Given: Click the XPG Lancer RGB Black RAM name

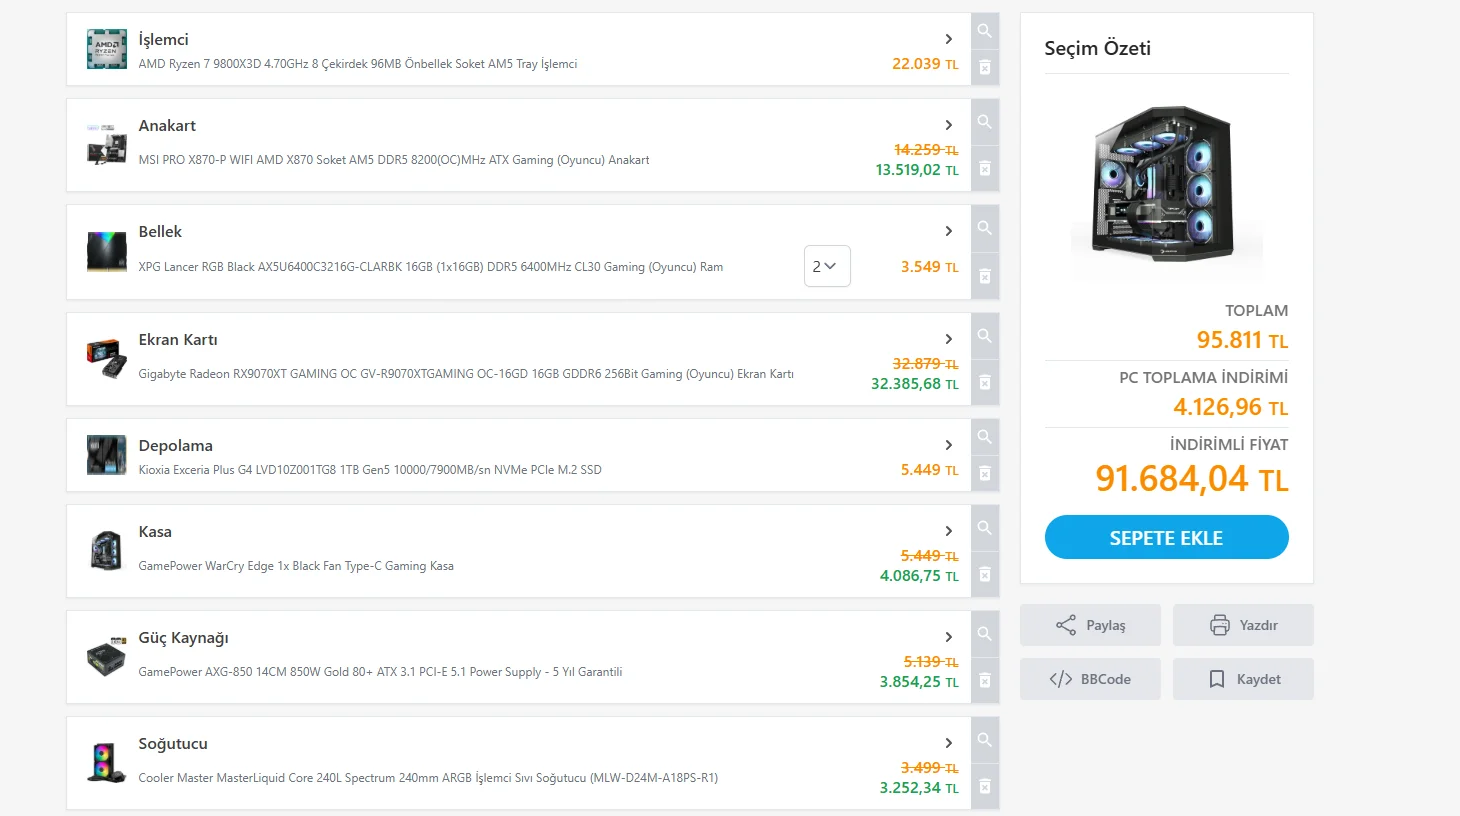Looking at the screenshot, I should tap(431, 267).
